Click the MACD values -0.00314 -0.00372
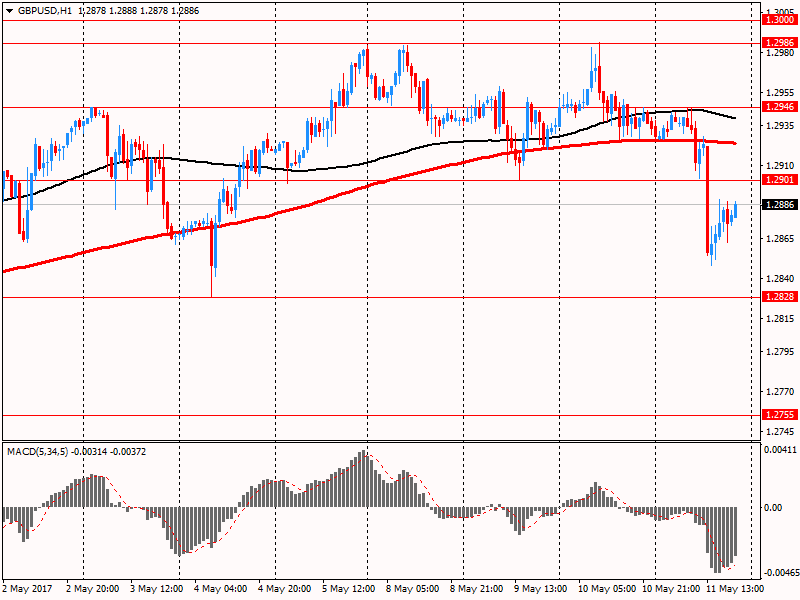 [x=109, y=452]
